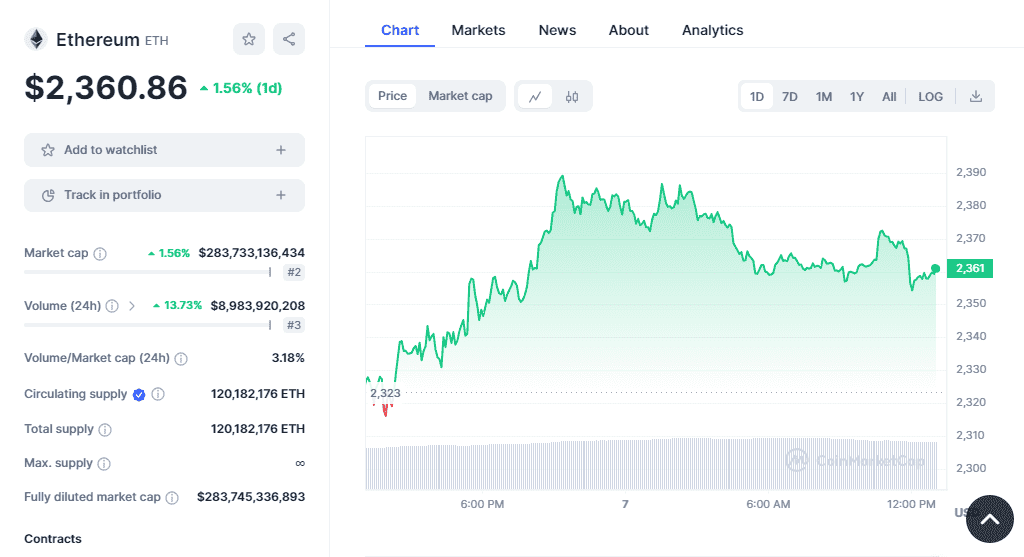The height and width of the screenshot is (557, 1024).
Task: Switch to the Analytics tab
Action: tap(712, 30)
